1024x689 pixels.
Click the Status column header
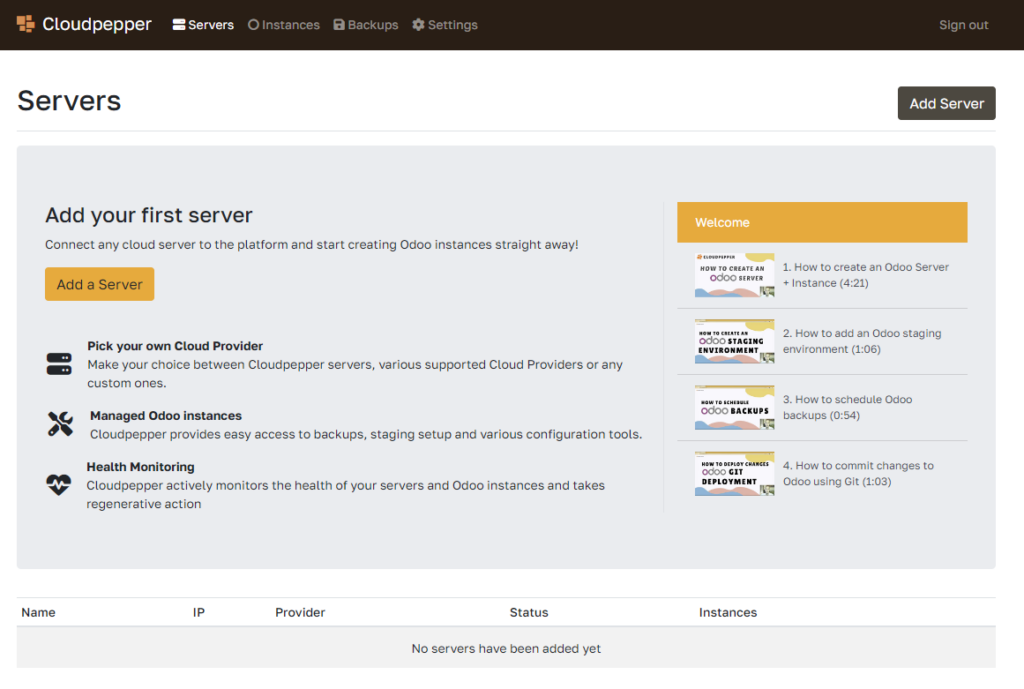[529, 612]
